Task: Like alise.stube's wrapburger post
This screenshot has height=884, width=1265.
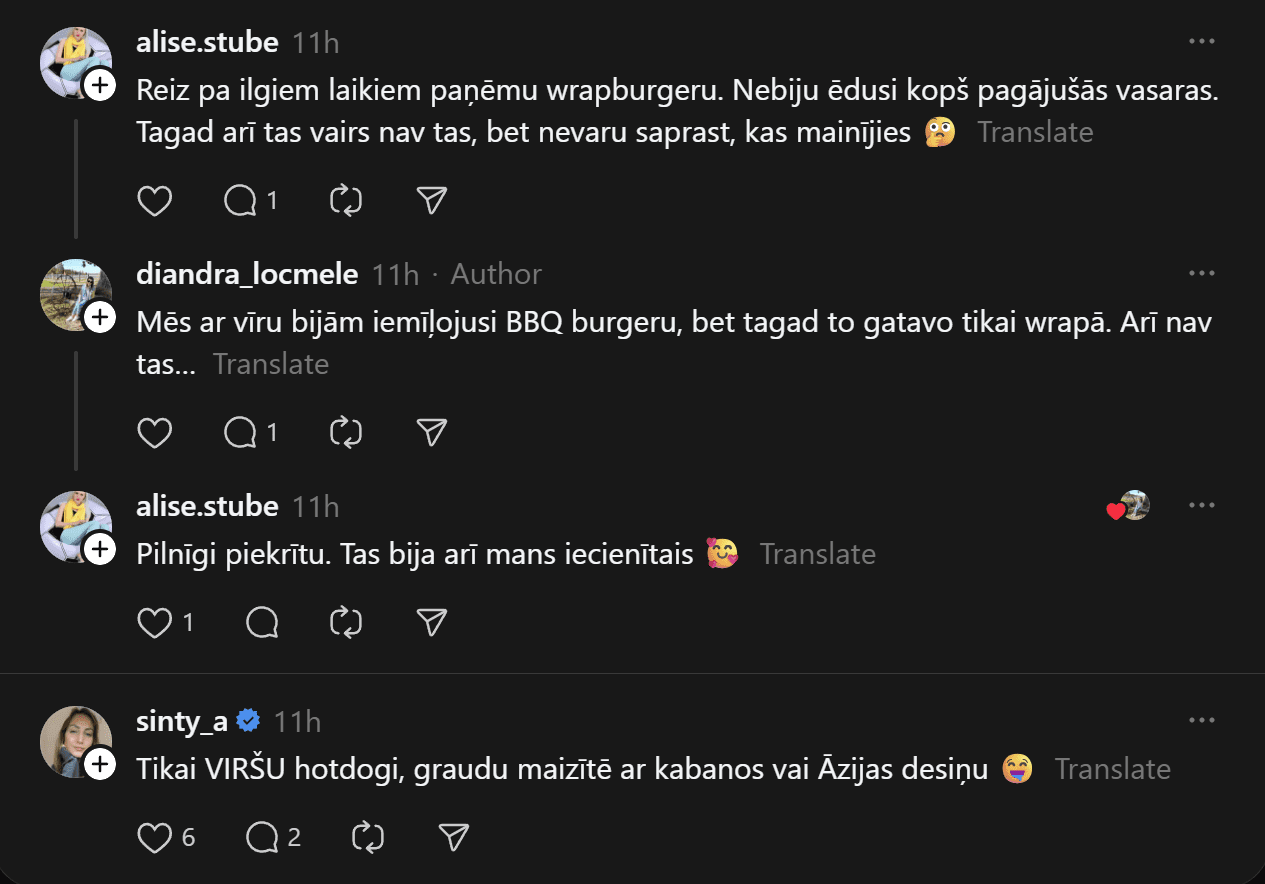Action: click(154, 201)
